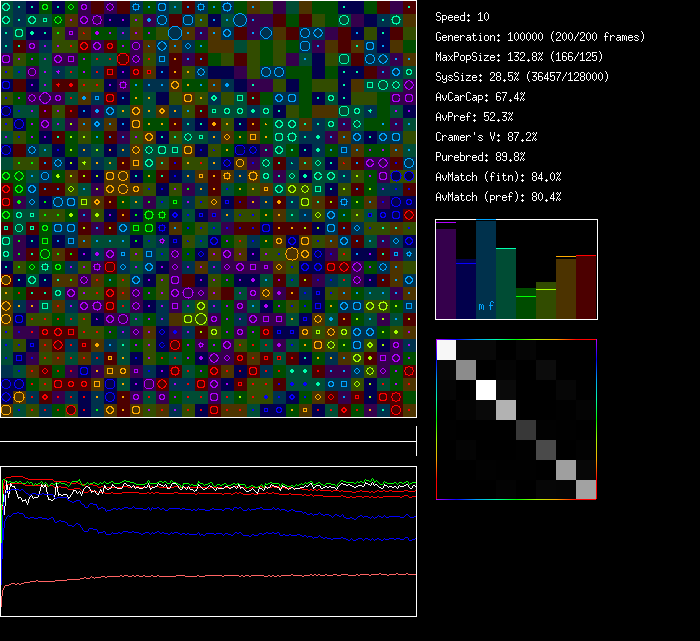Click the bright white third diagonal matrix cell
This screenshot has width=700, height=641.
487,390
